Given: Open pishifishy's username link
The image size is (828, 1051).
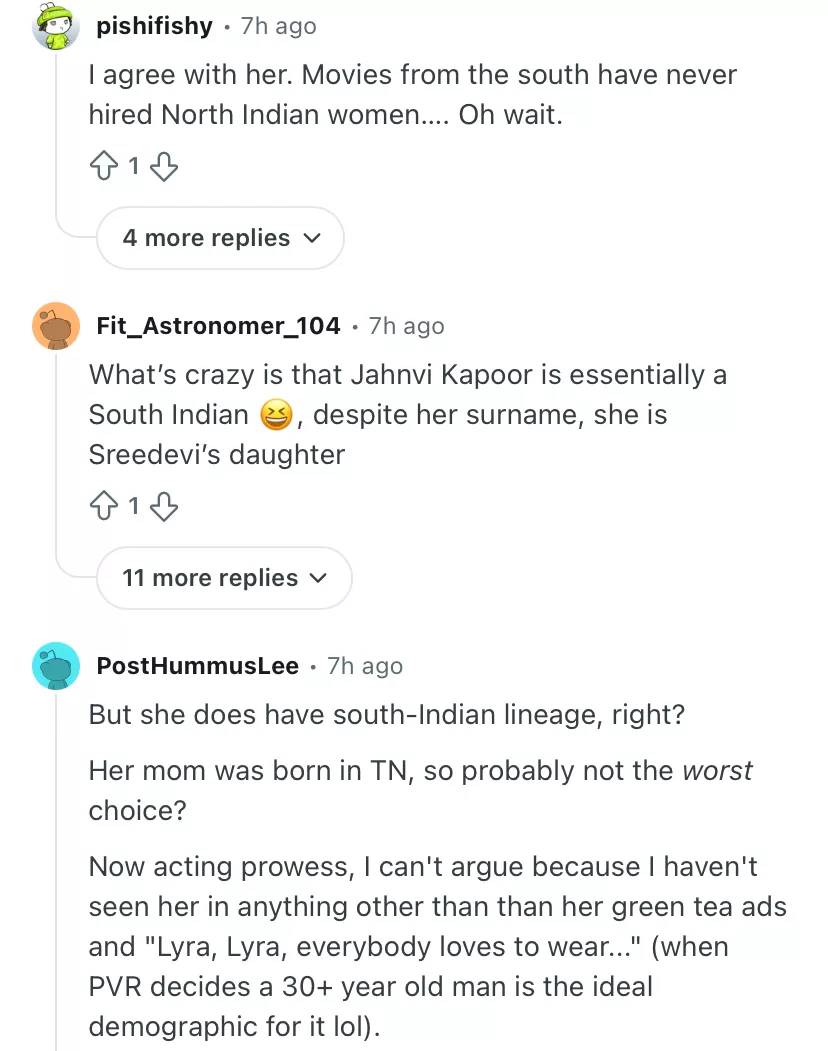Looking at the screenshot, I should point(154,26).
